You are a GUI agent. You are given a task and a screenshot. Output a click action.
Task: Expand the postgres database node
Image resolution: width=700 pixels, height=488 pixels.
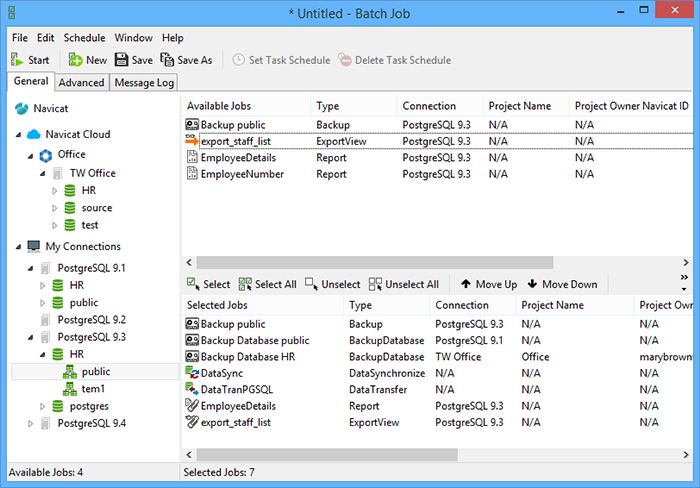[42, 406]
